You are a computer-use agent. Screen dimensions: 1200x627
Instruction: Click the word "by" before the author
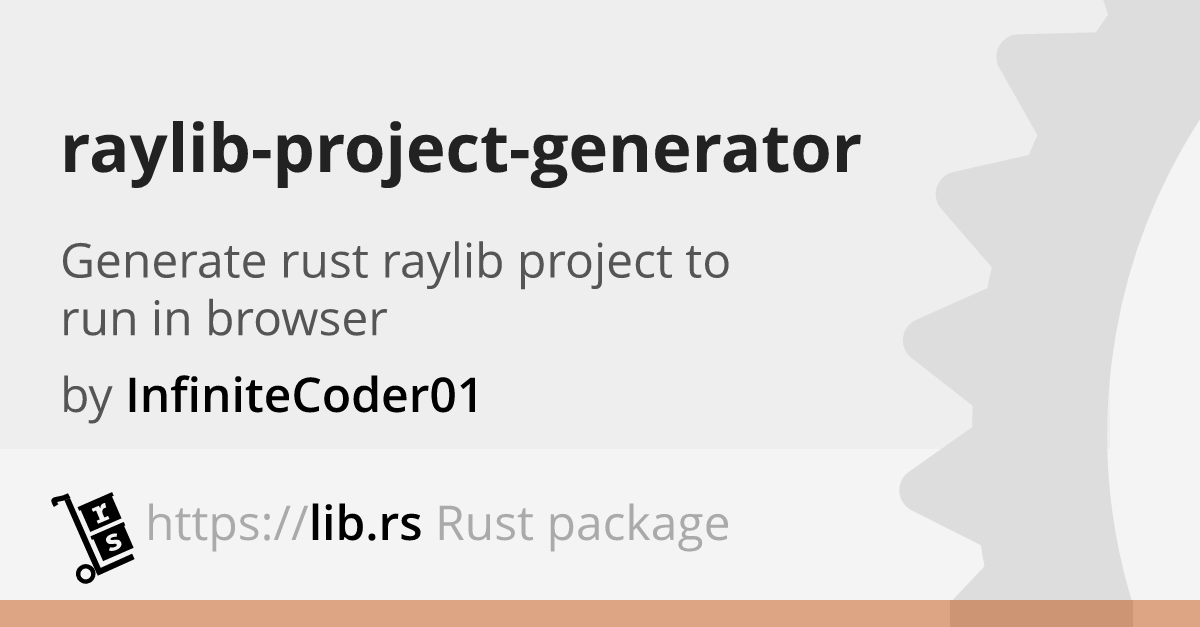coord(86,399)
